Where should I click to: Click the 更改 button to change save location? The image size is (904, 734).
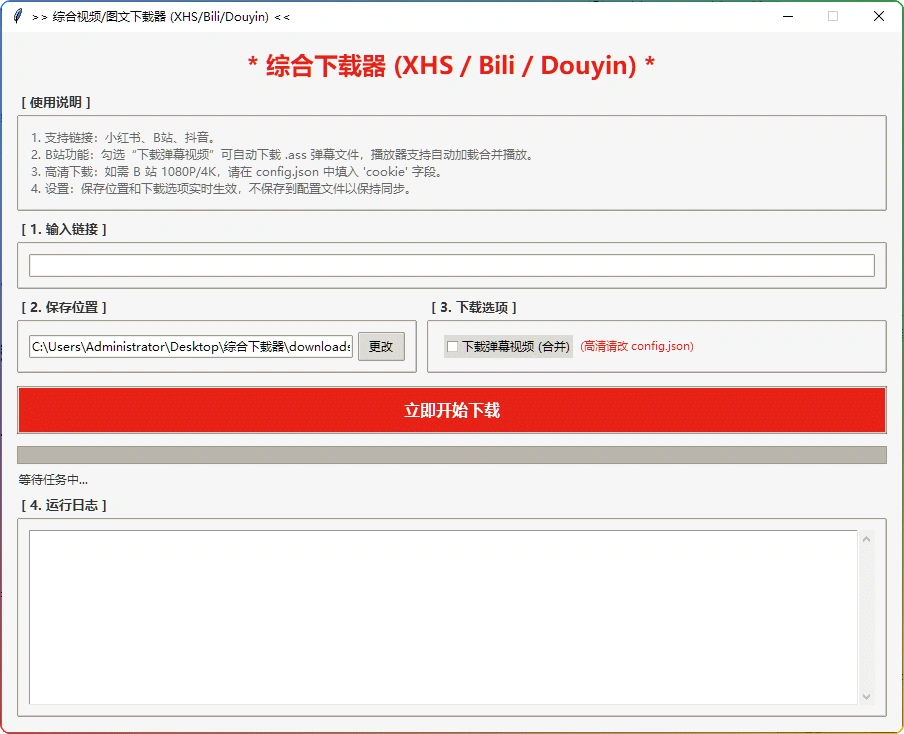click(381, 346)
